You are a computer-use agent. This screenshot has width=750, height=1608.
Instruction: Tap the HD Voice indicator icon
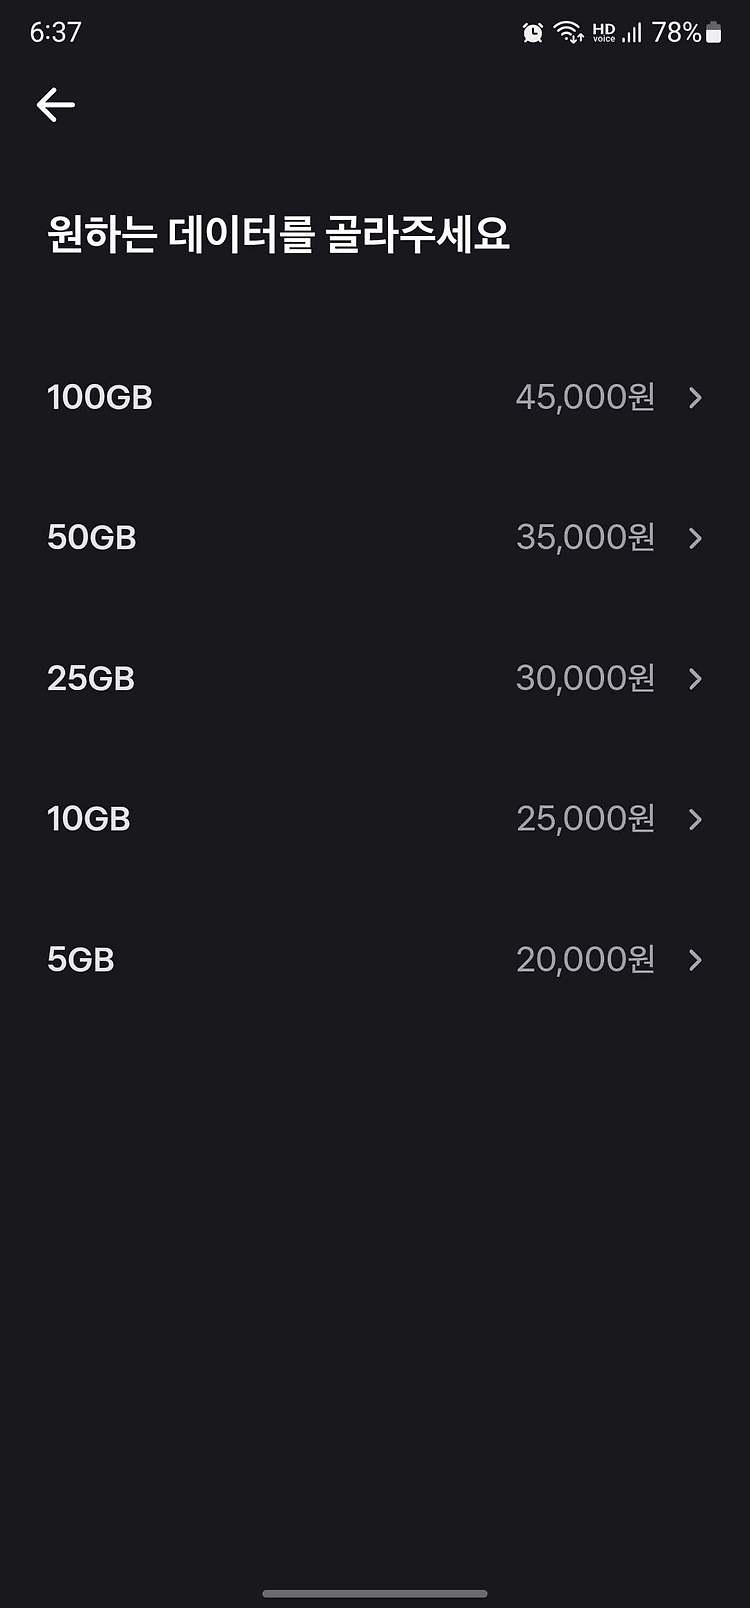604,33
